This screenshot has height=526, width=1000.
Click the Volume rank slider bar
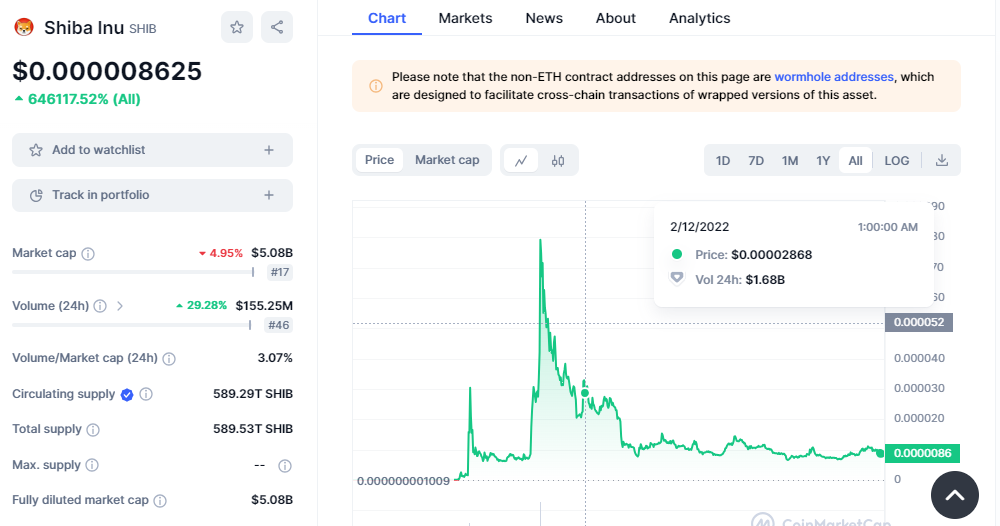pos(131,325)
